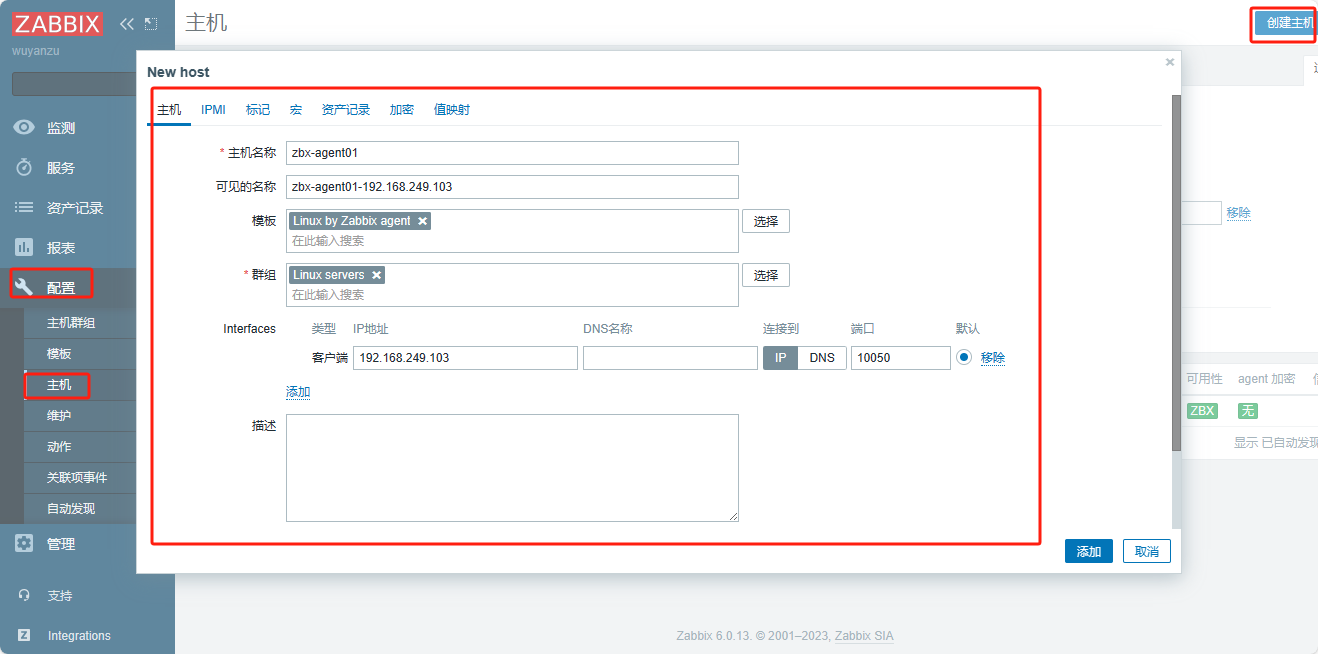Click 选择 button beside 群组
The width and height of the screenshot is (1318, 654).
[766, 275]
